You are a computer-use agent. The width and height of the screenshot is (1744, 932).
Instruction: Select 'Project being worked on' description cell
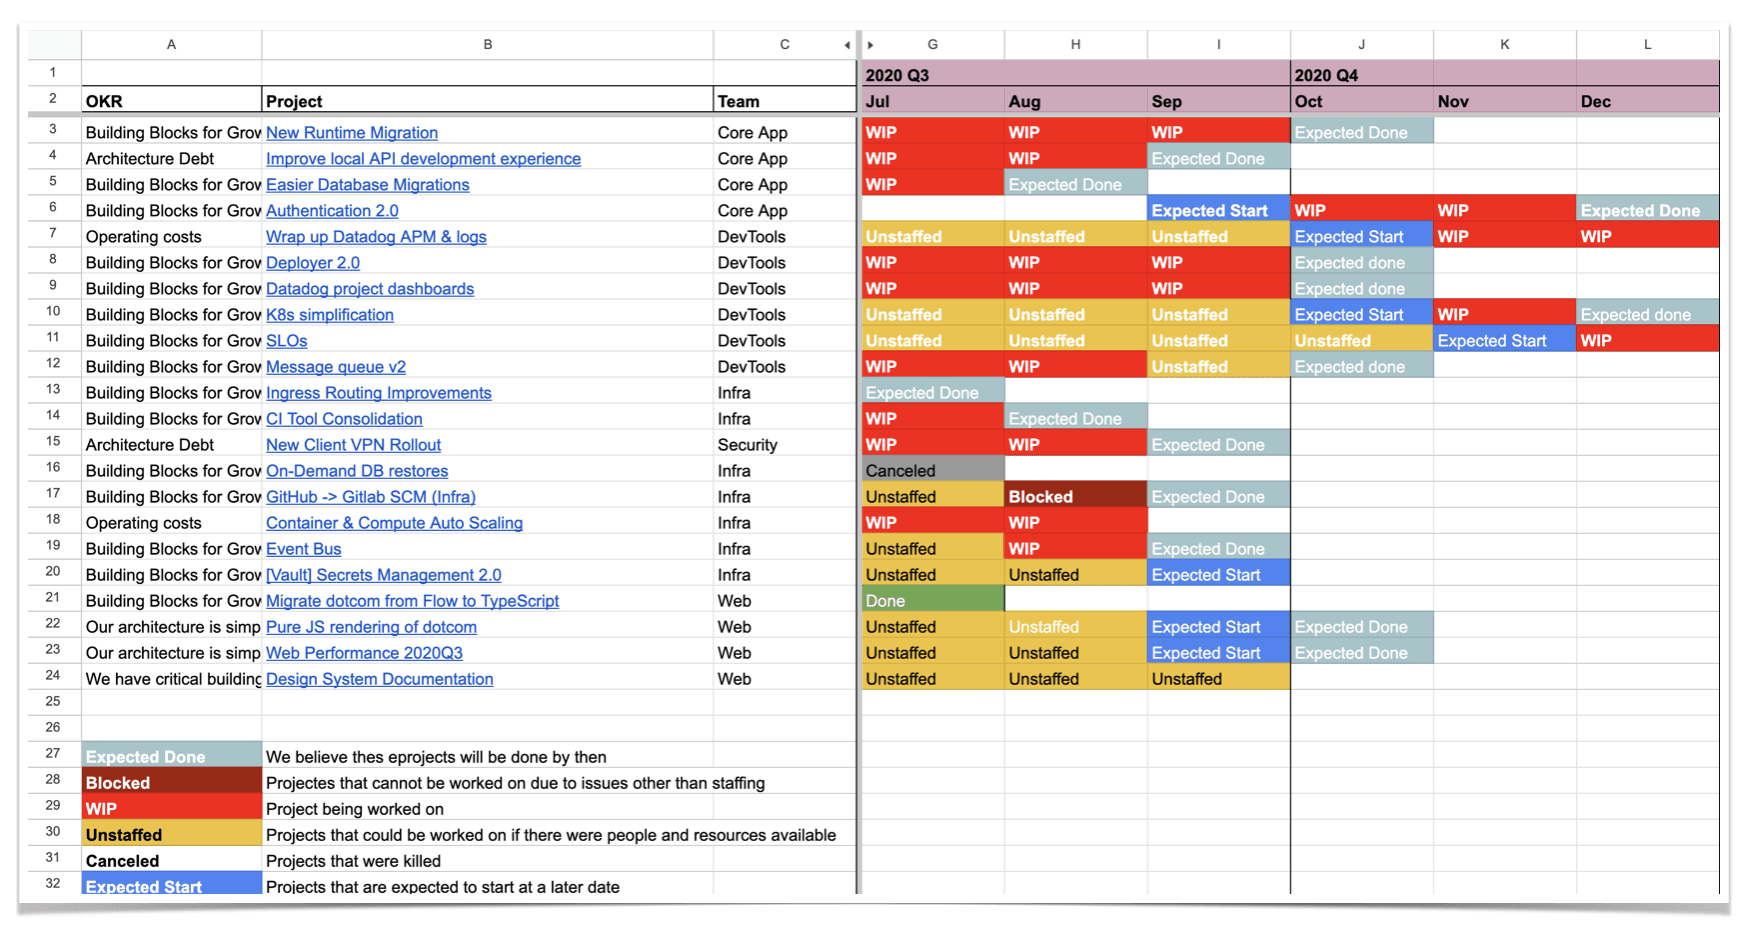[x=487, y=807]
